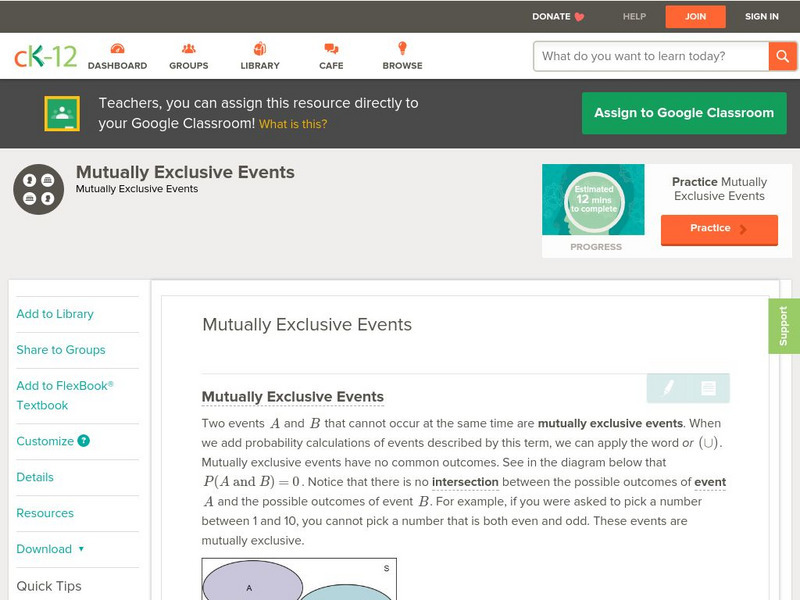The height and width of the screenshot is (600, 800).
Task: Click the JOIN button
Action: tap(696, 16)
